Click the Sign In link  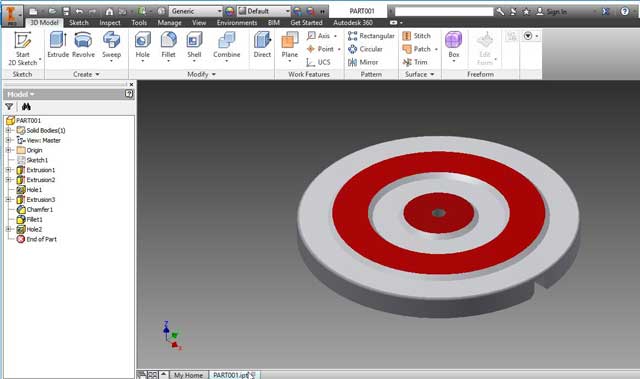click(x=551, y=11)
